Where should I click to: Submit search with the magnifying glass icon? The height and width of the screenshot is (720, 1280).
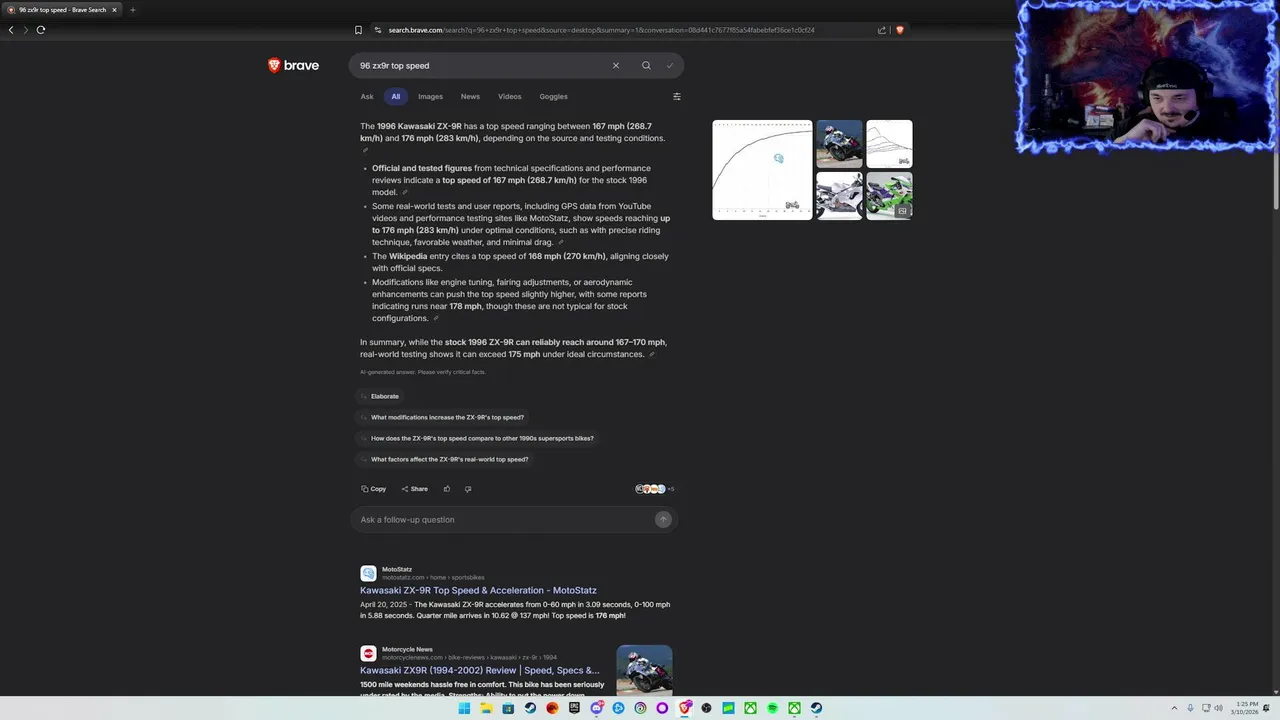click(646, 66)
